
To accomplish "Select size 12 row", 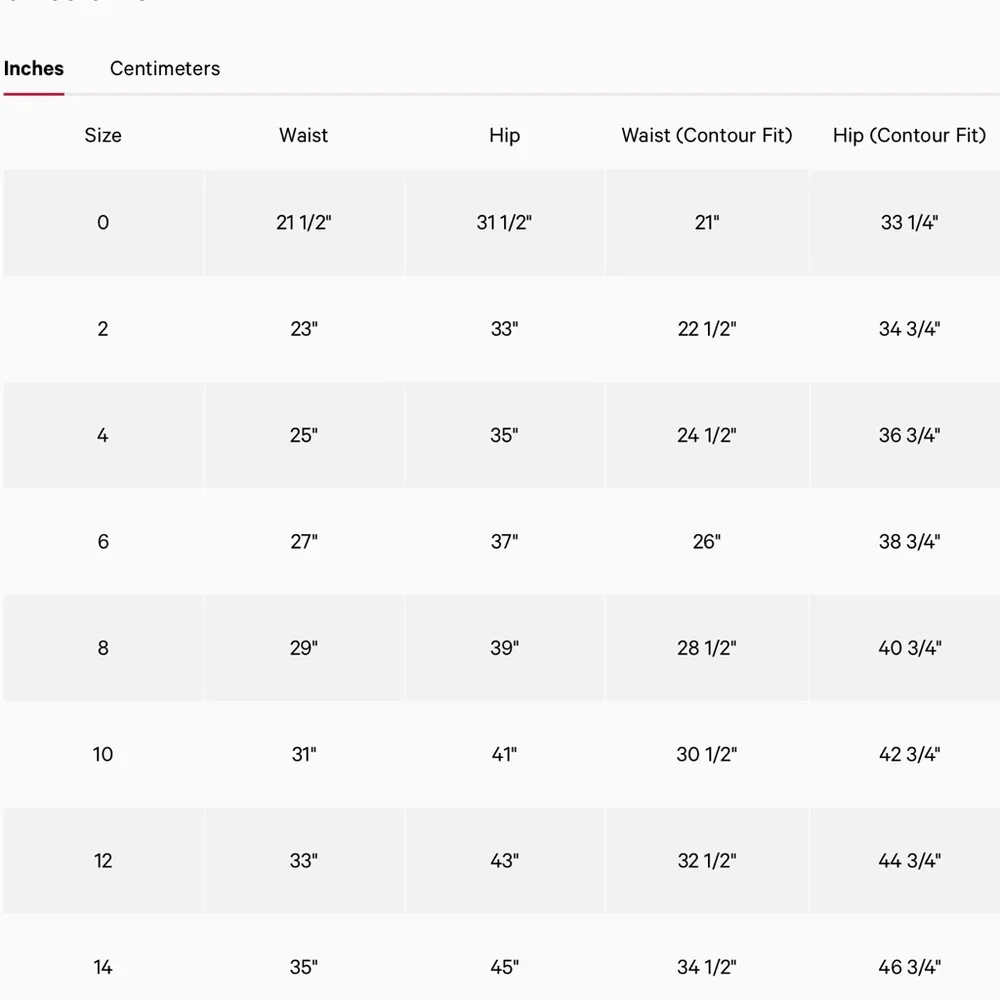I will coord(103,860).
